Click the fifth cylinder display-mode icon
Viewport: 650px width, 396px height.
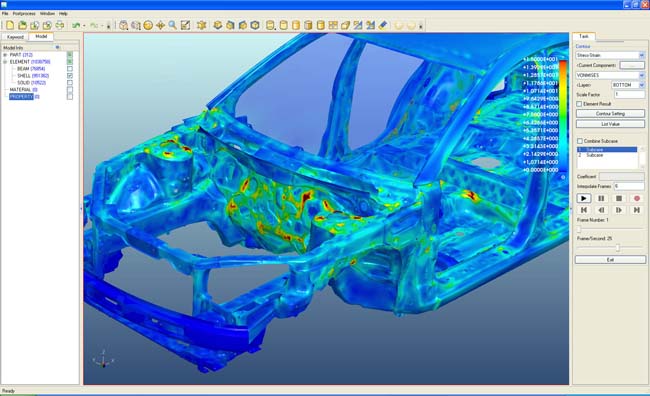coord(320,26)
